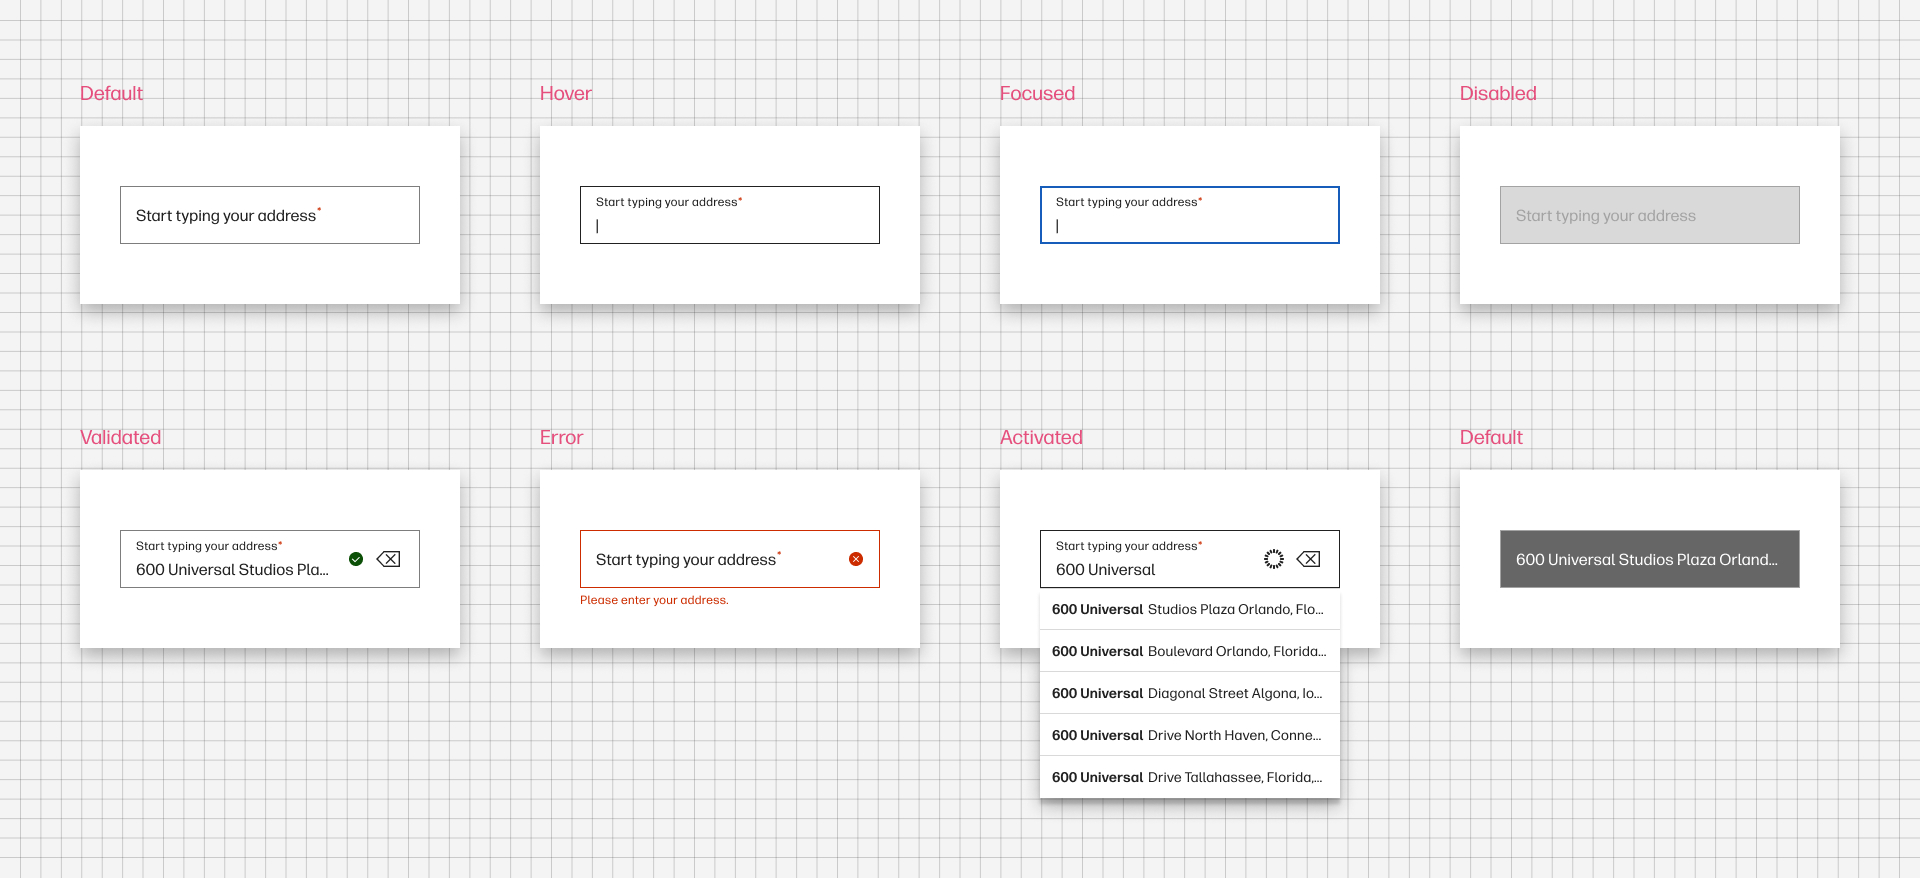Select suggestion 600 Universal Drive North Haven

point(1190,735)
